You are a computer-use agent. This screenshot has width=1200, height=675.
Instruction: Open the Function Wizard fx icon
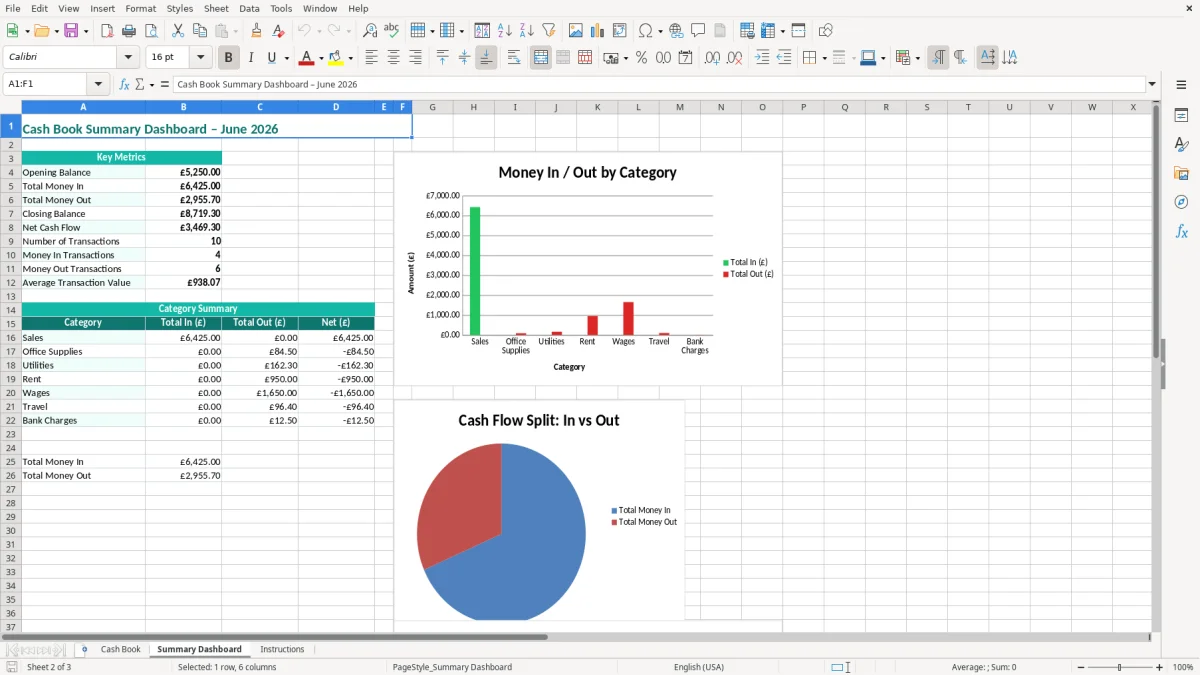124,85
